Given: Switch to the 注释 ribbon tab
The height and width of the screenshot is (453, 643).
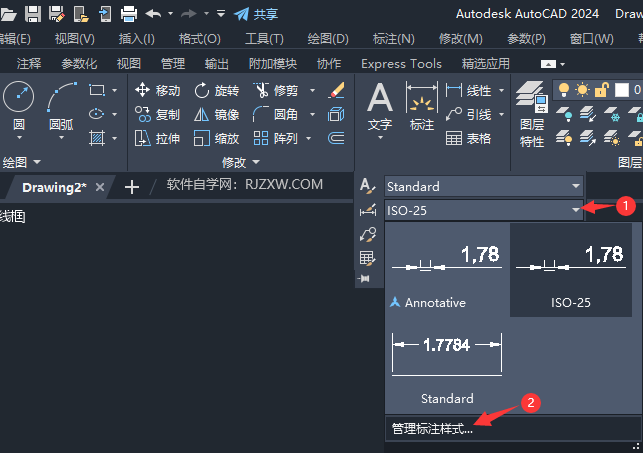Looking at the screenshot, I should click(29, 64).
